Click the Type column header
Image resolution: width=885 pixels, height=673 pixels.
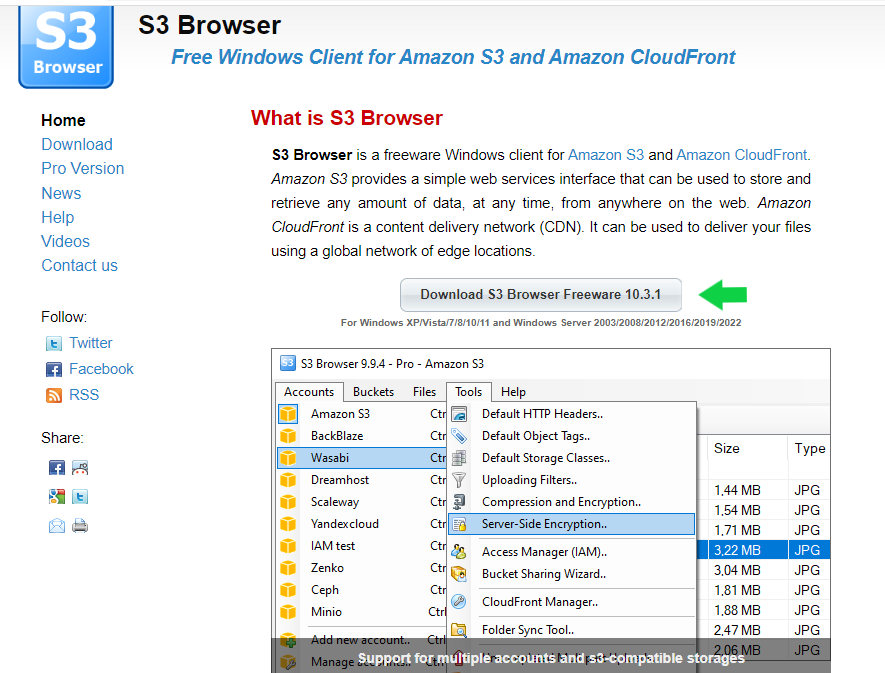click(x=809, y=449)
